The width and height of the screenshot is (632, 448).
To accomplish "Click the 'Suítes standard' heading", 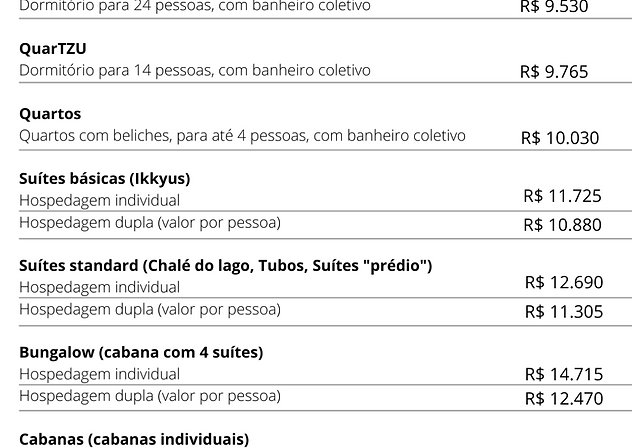I will (x=226, y=266).
